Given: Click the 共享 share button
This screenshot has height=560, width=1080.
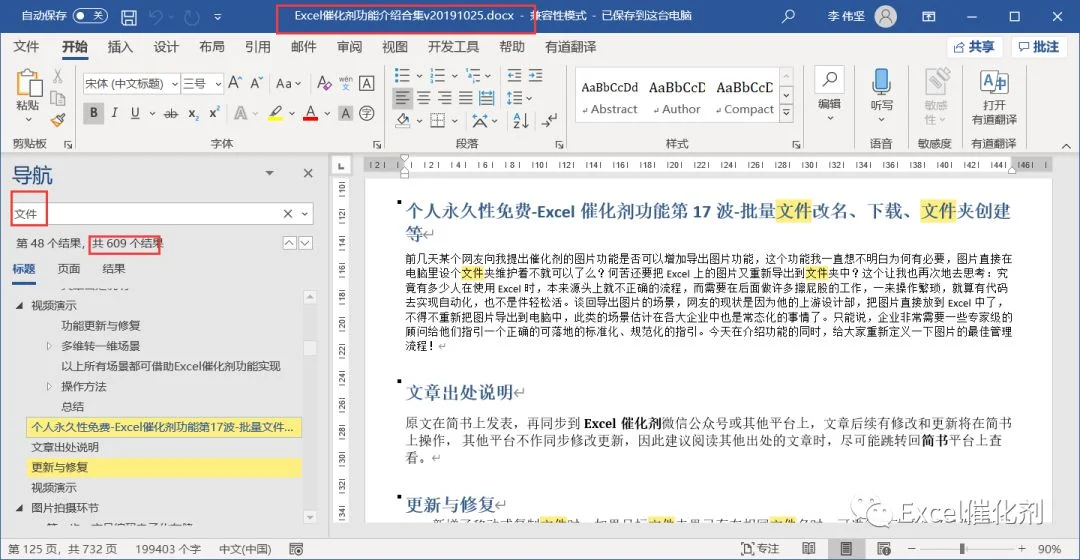Looking at the screenshot, I should (975, 47).
